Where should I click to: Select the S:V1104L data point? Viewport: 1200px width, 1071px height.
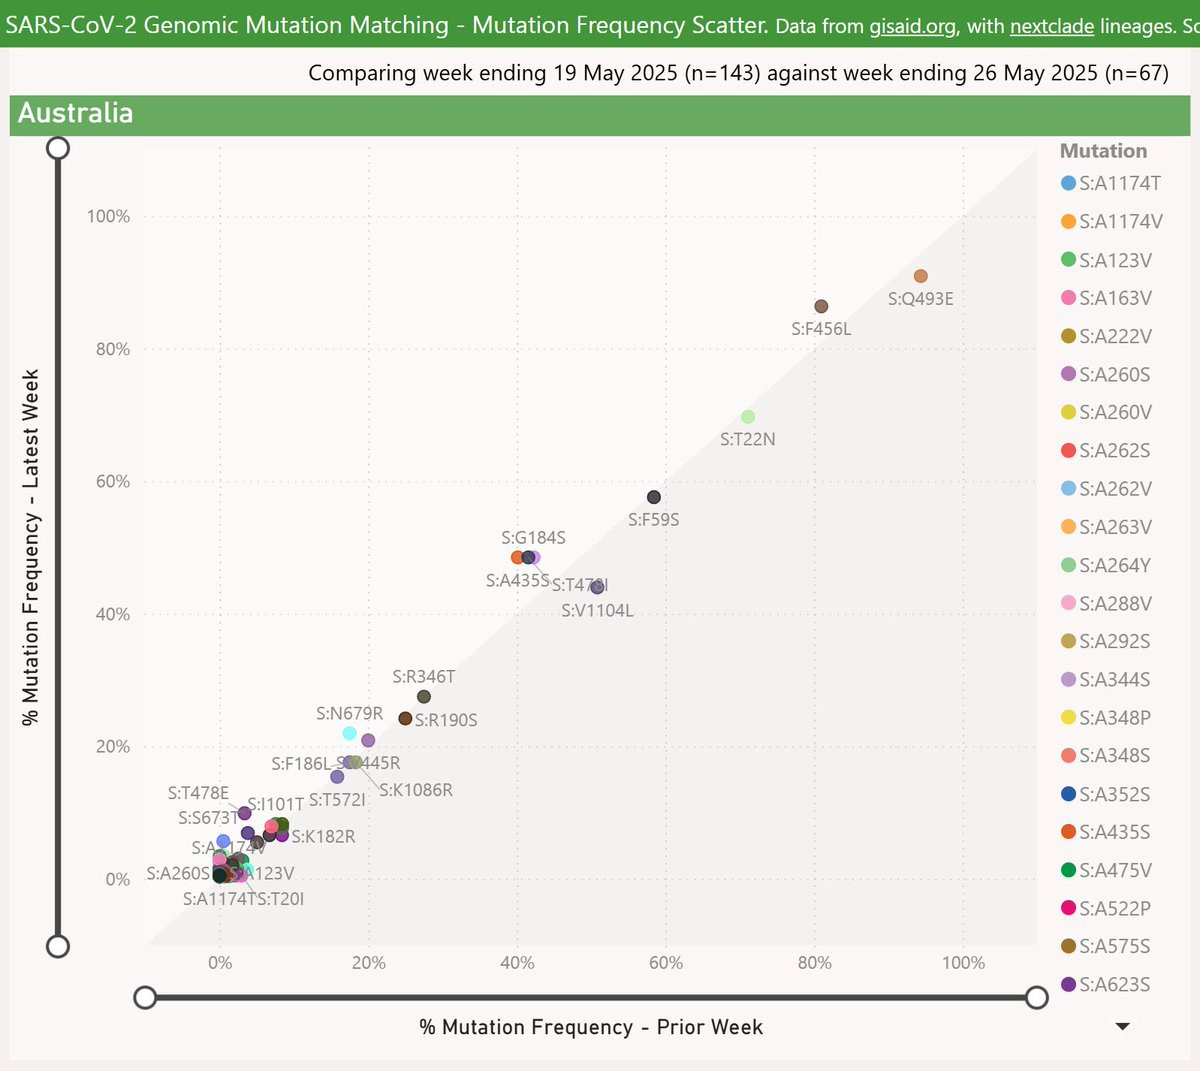point(598,587)
